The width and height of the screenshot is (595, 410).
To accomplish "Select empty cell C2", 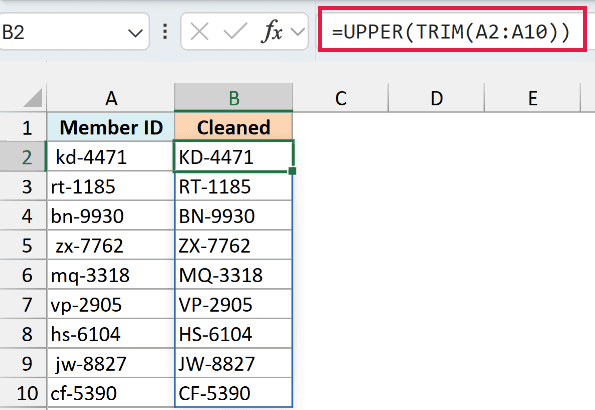I will [x=340, y=156].
